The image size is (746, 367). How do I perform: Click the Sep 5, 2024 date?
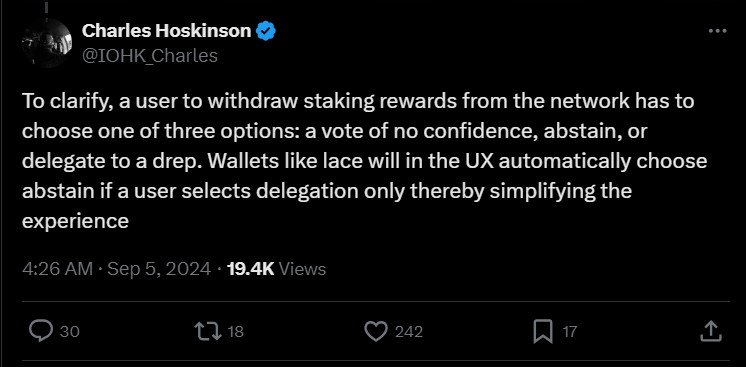(159, 269)
